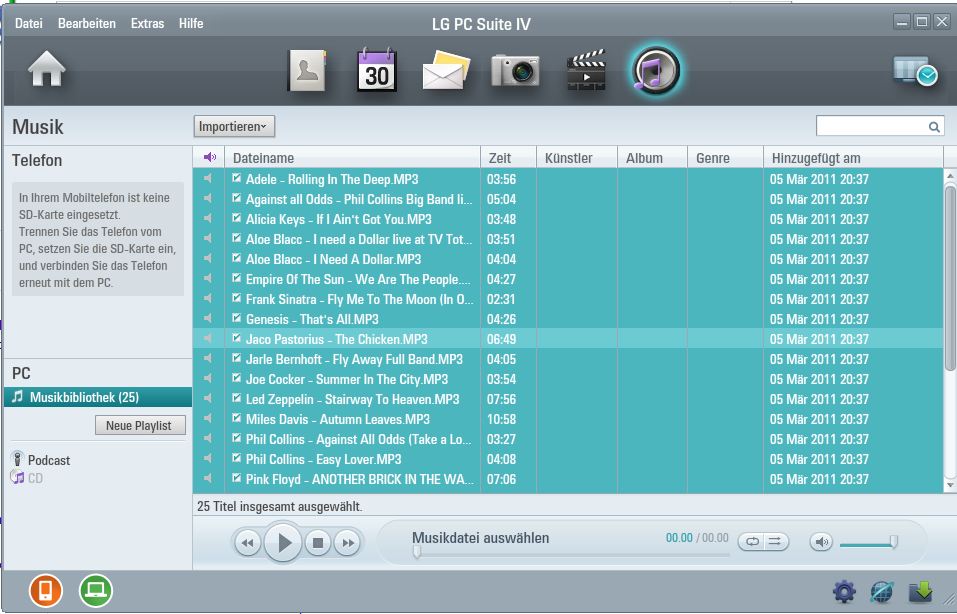Open the Importieren dropdown
This screenshot has width=957, height=614.
(x=234, y=126)
